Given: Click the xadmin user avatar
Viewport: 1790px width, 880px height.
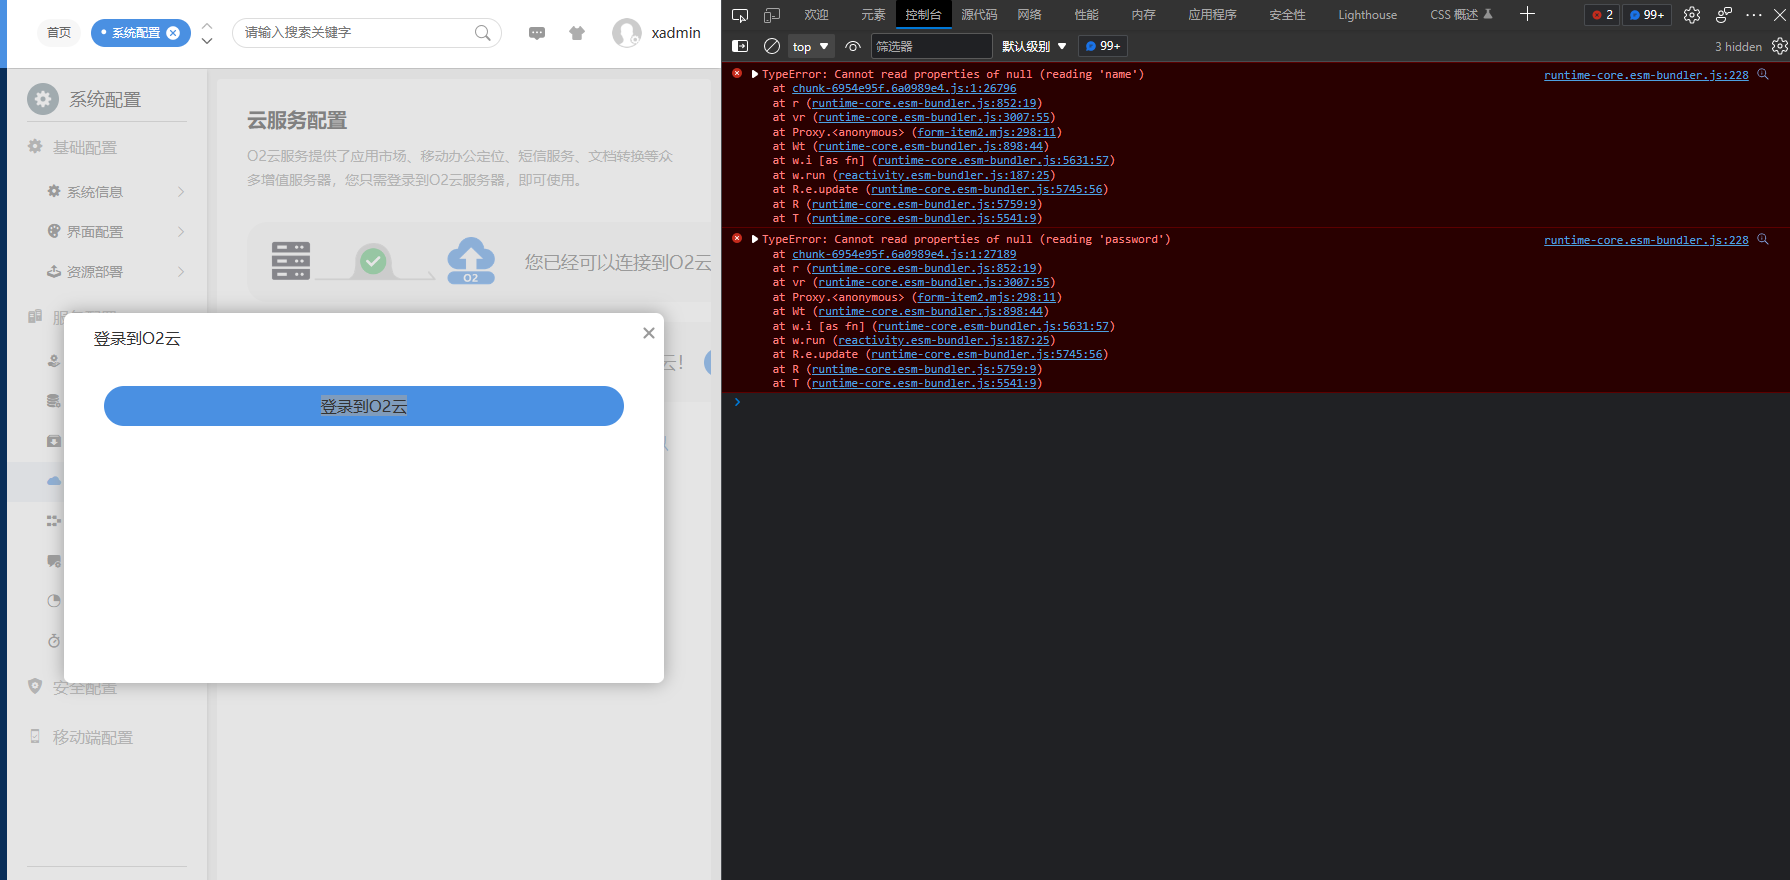Looking at the screenshot, I should [x=626, y=33].
